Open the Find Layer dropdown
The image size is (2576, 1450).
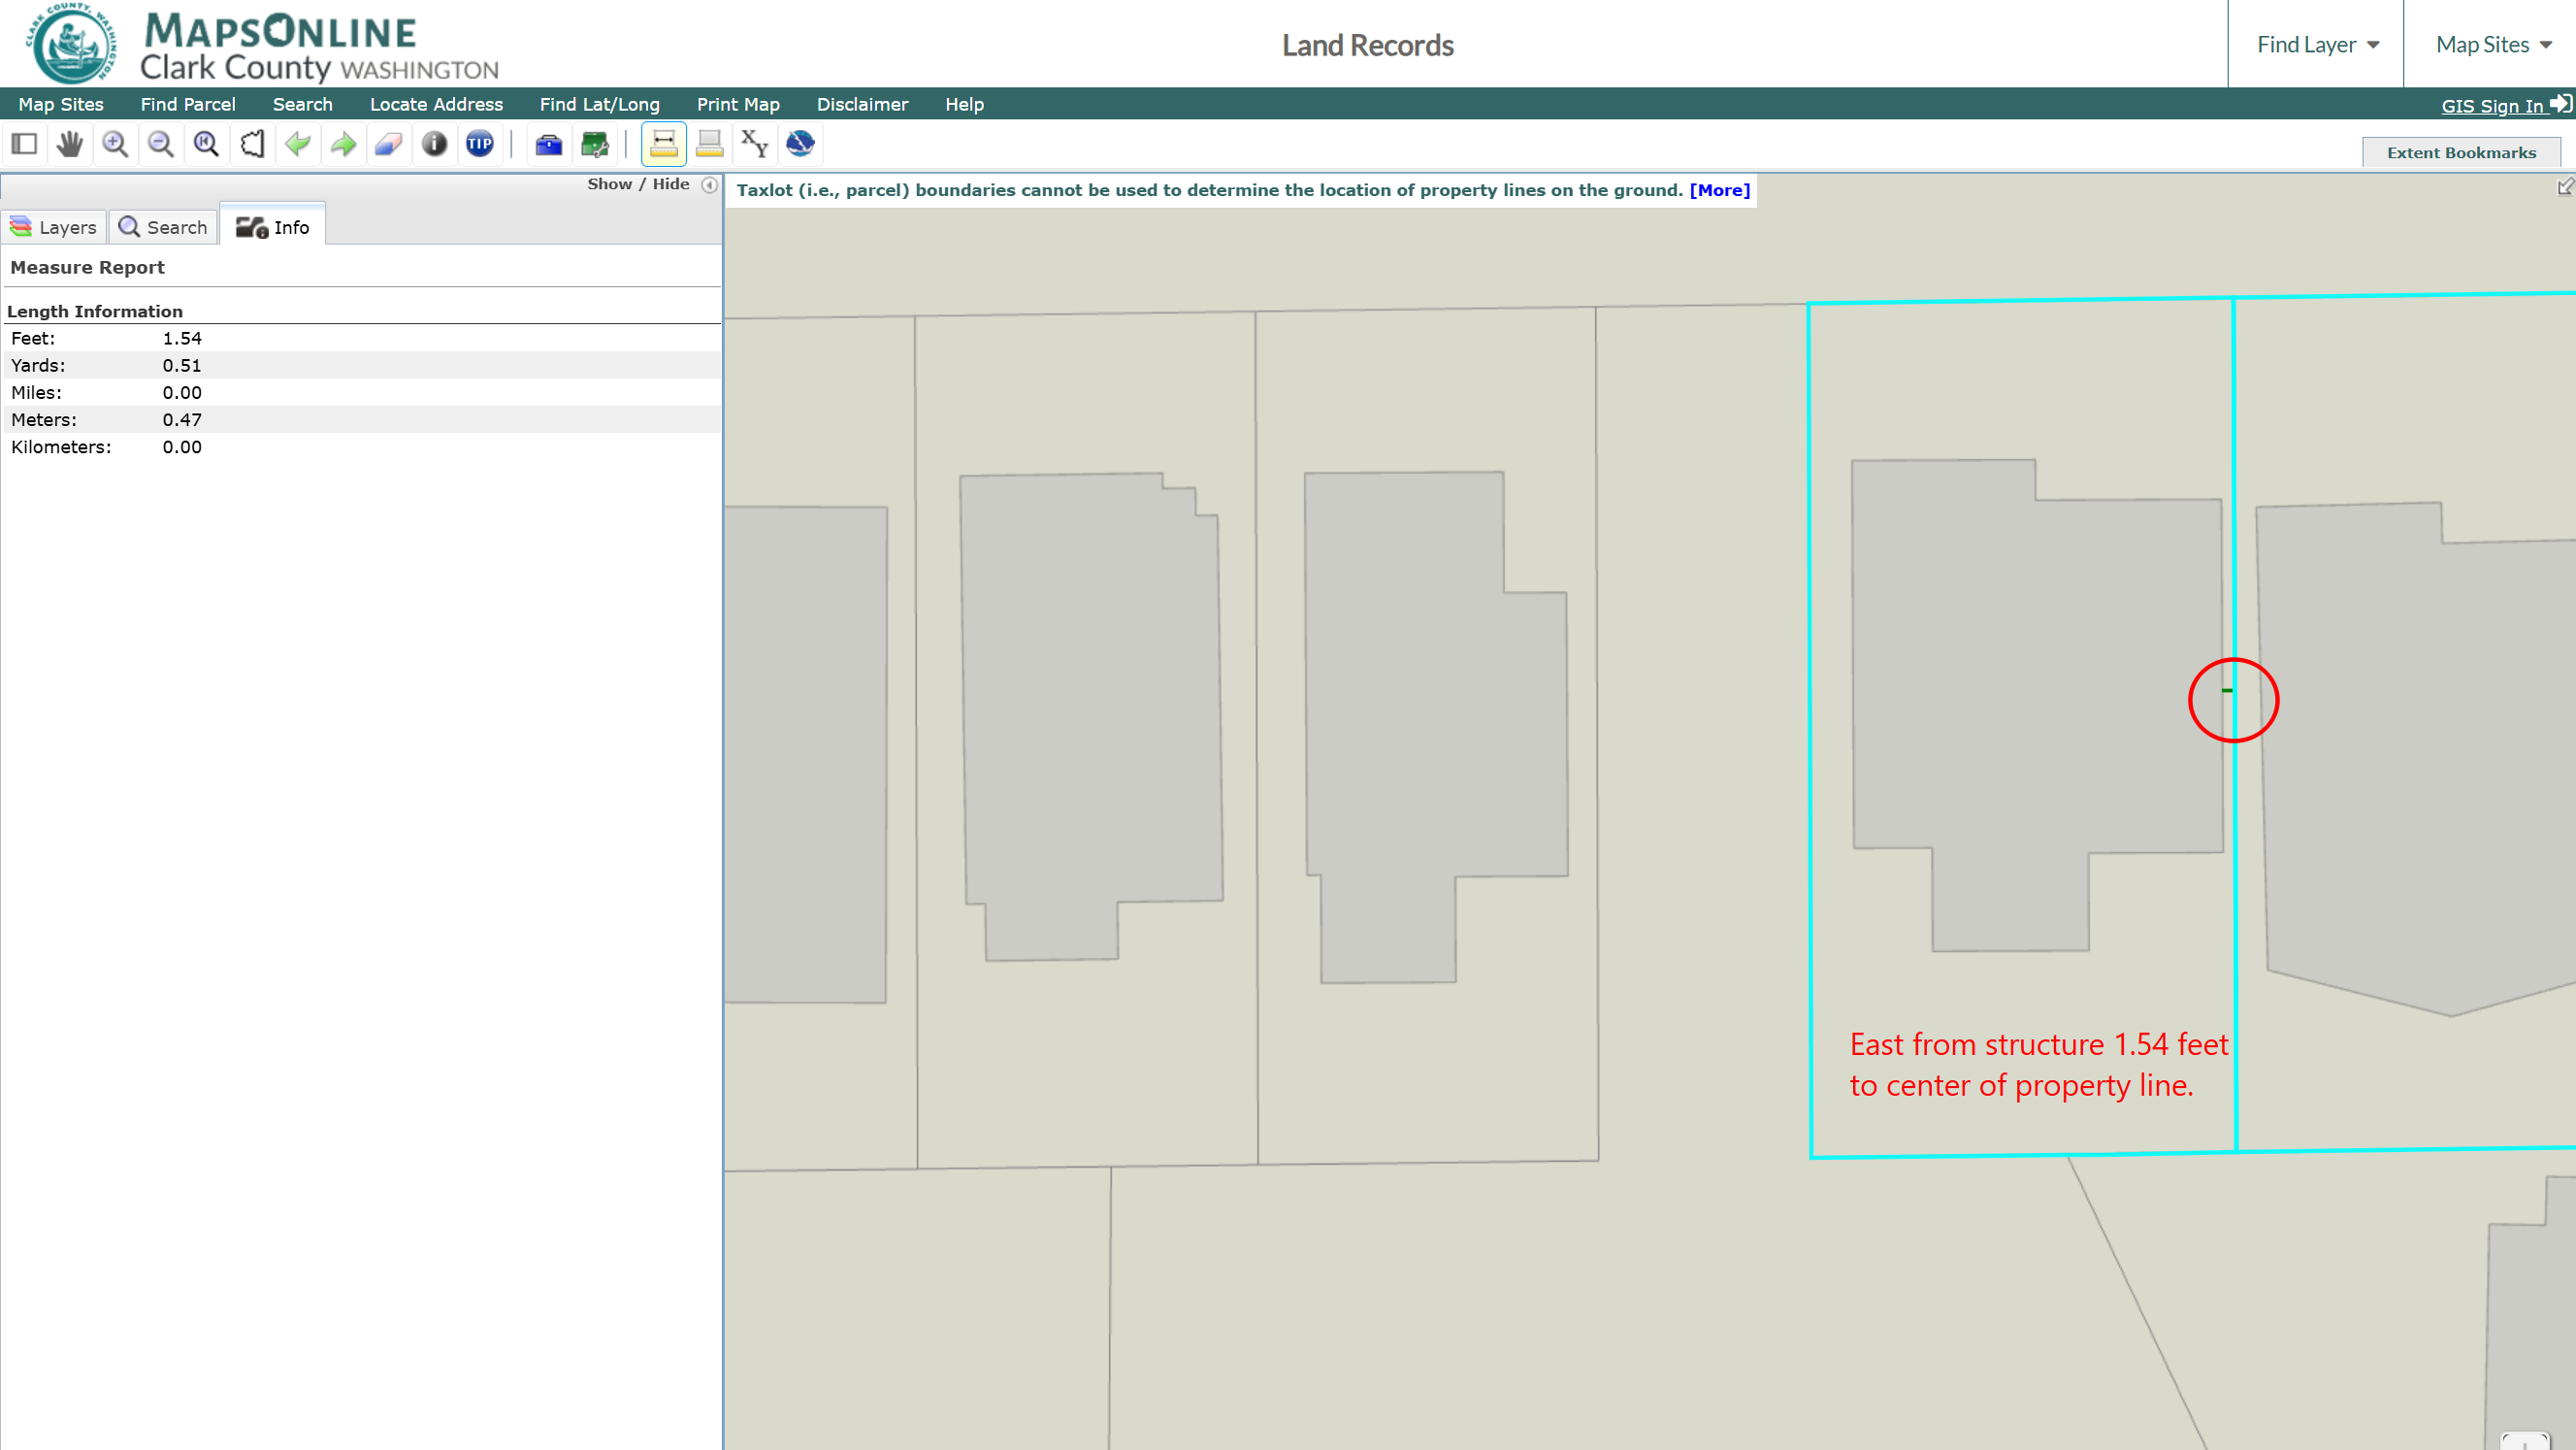click(2316, 44)
